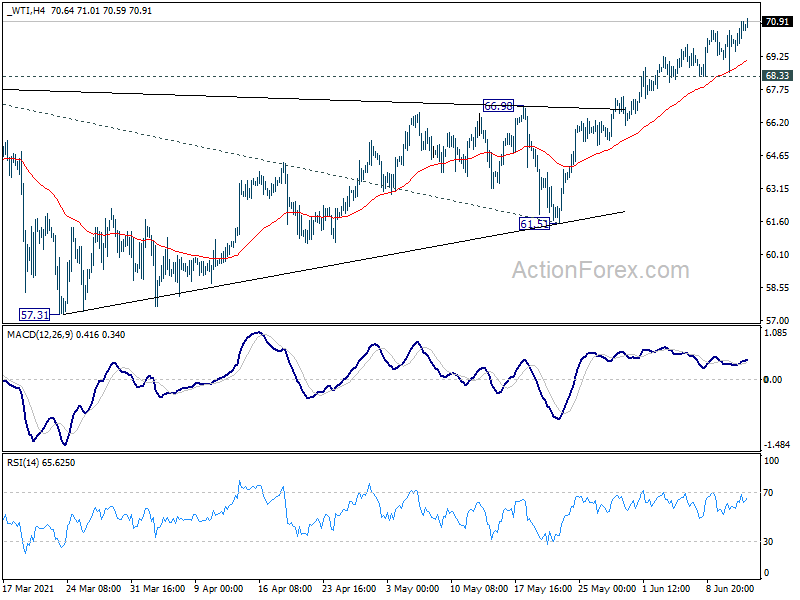The width and height of the screenshot is (800, 600).
Task: Click the current price tag 70.91
Action: click(777, 21)
